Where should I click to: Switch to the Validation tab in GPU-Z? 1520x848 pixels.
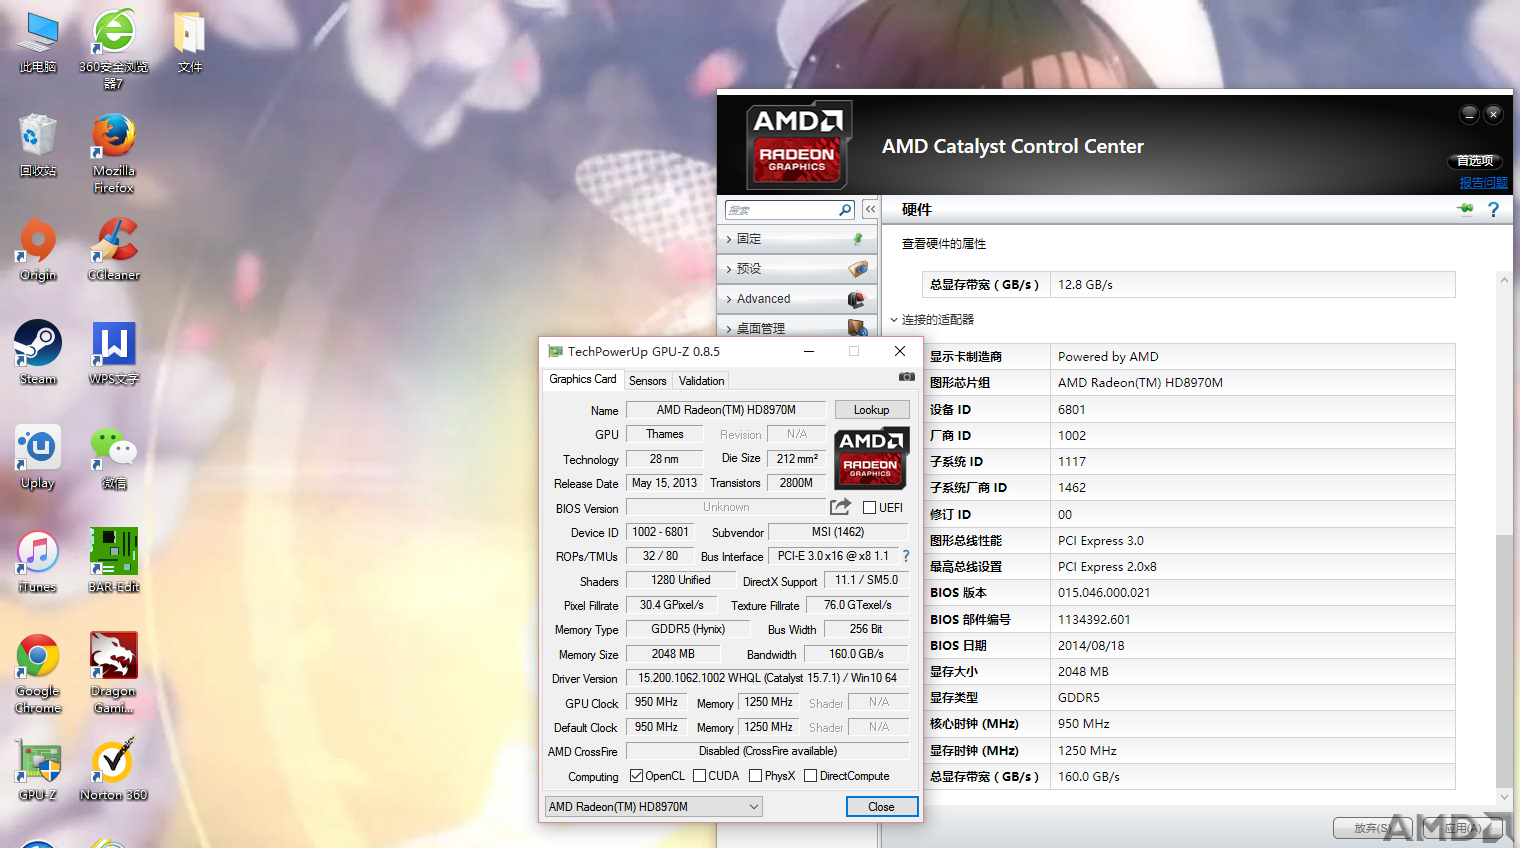701,381
